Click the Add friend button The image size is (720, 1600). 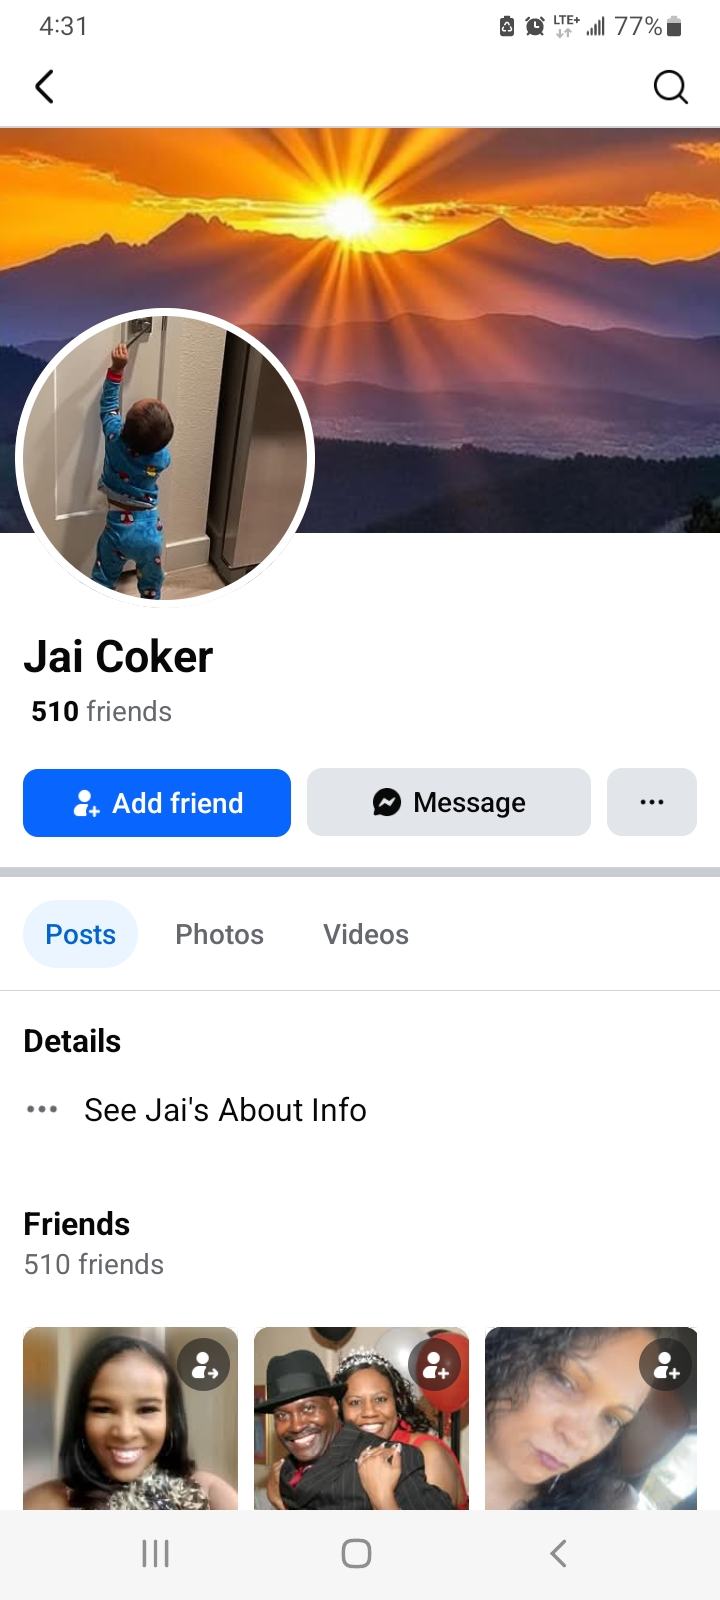(157, 803)
